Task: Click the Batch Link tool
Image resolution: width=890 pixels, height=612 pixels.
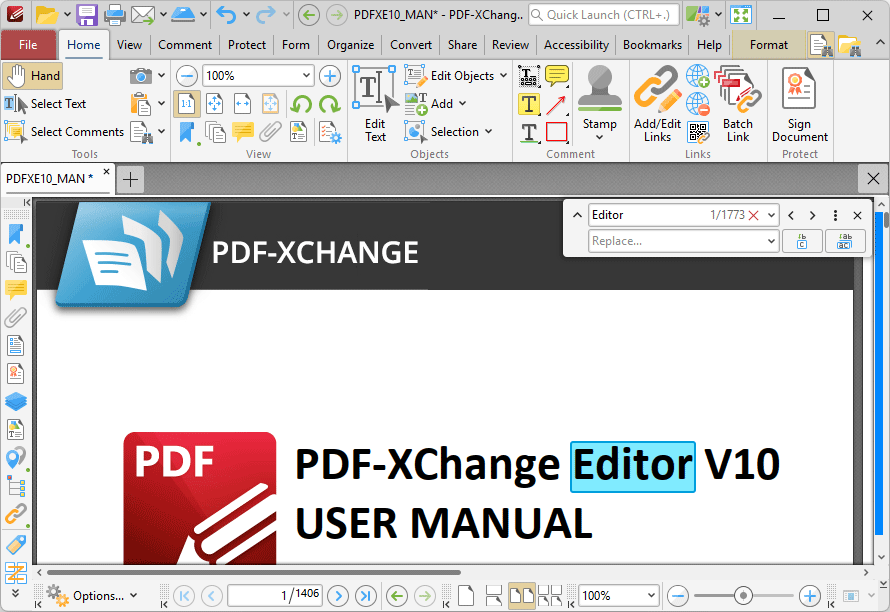Action: click(737, 104)
